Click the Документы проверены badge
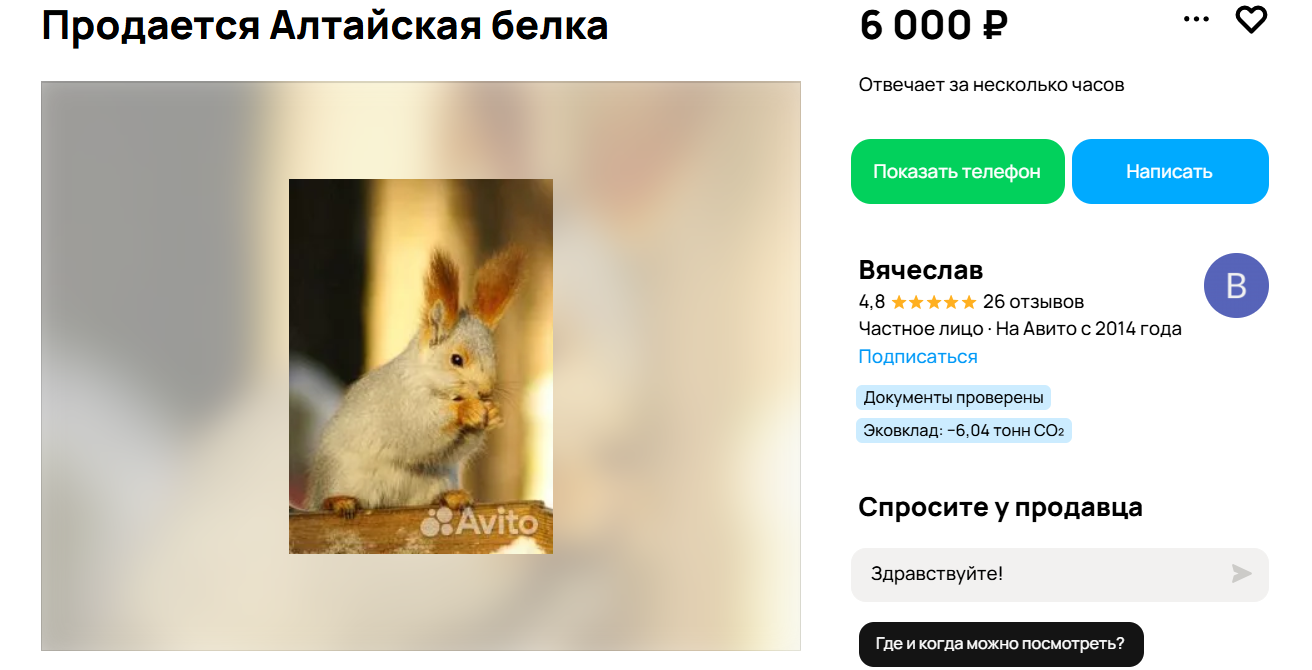Viewport: 1312px width, 670px height. coord(953,398)
